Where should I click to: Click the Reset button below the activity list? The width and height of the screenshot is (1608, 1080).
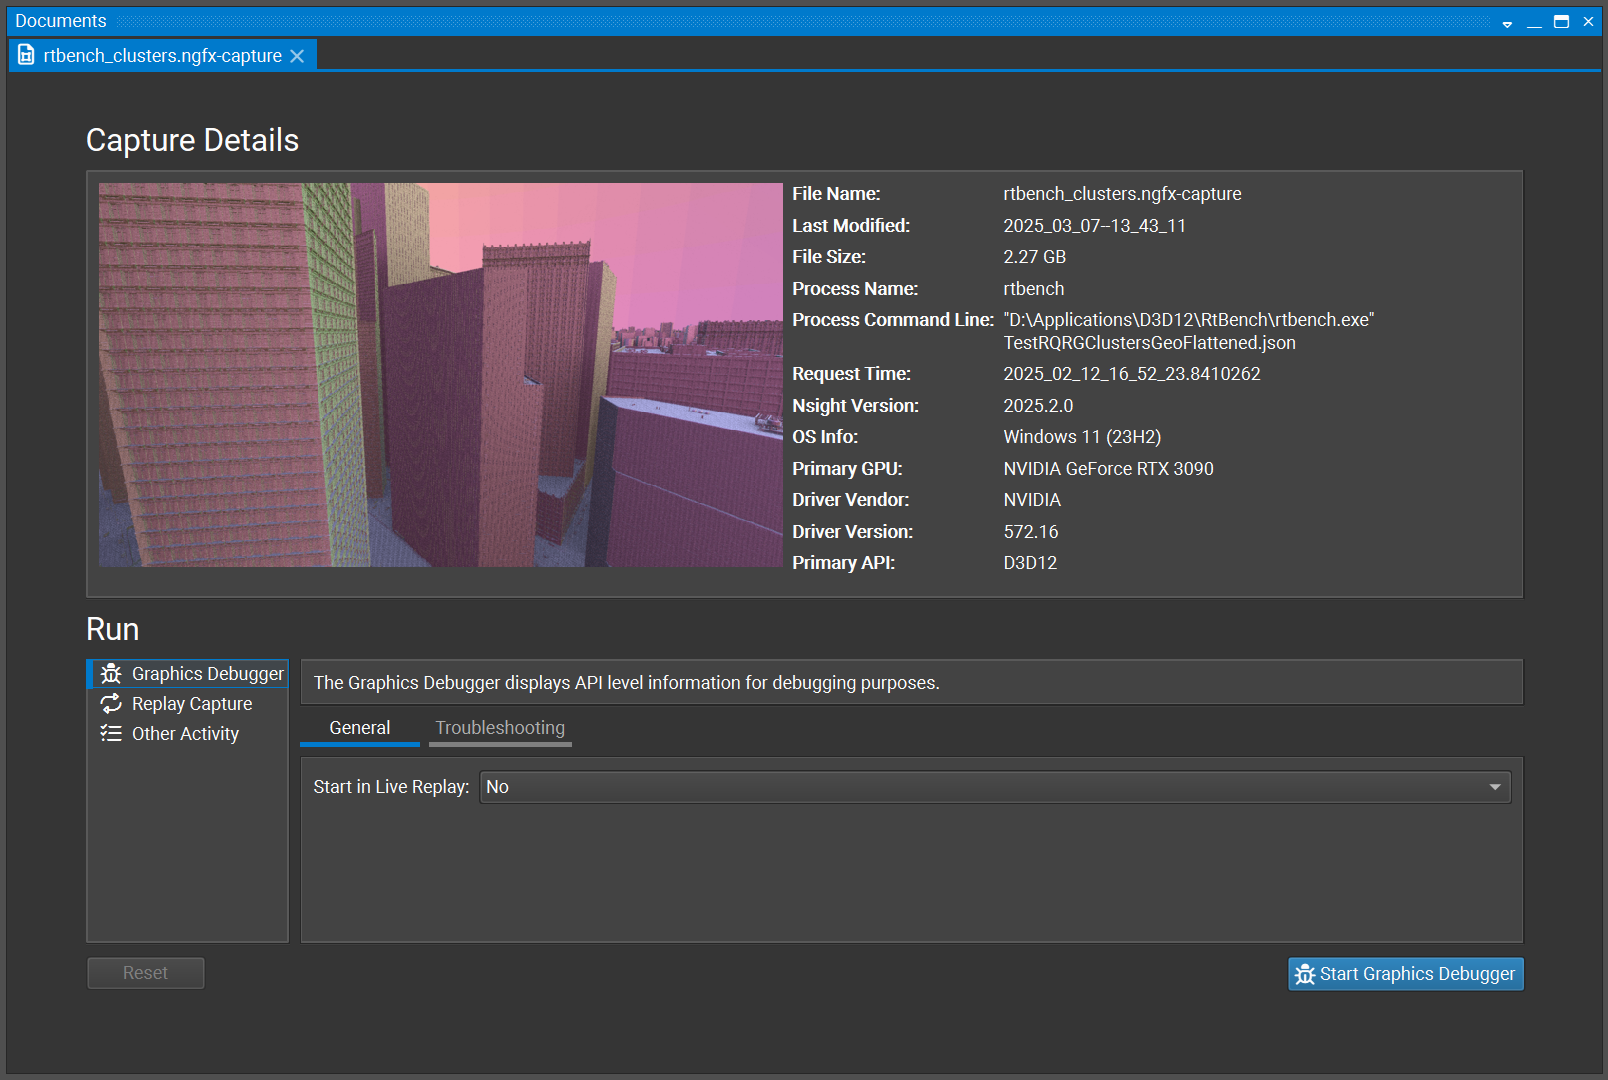point(145,972)
